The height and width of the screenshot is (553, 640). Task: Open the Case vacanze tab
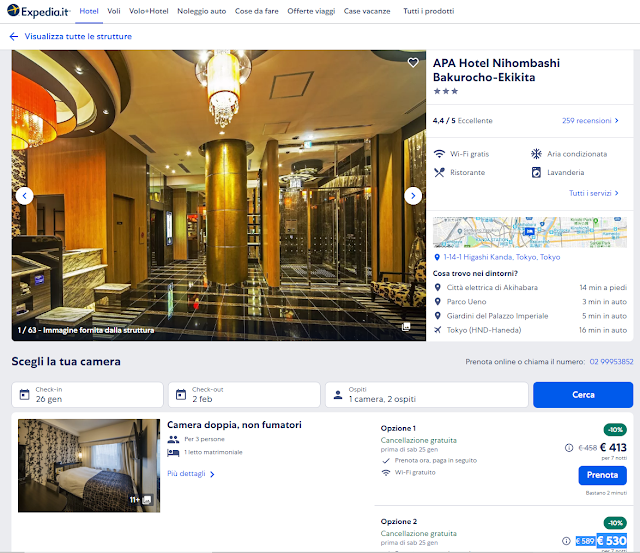coord(367,11)
